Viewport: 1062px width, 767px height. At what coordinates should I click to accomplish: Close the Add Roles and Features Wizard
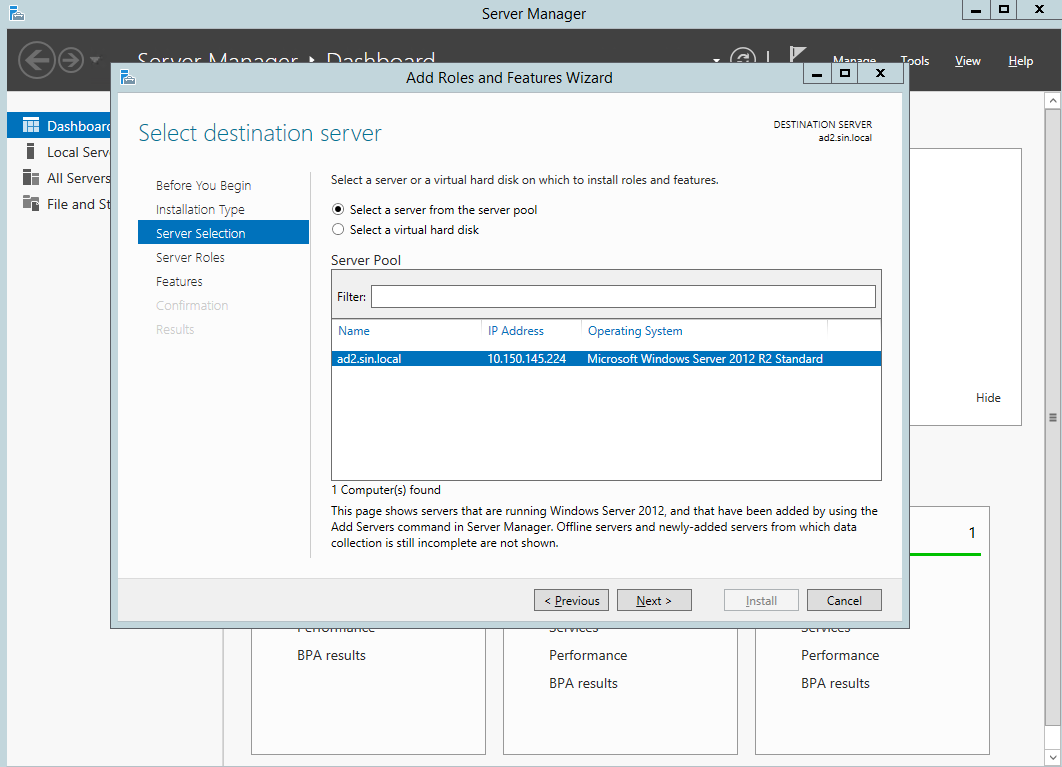tap(880, 74)
